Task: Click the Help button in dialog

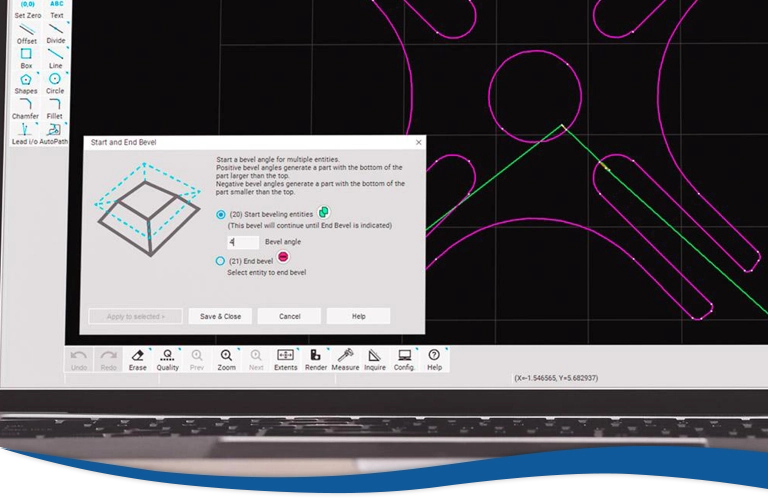Action: pos(358,316)
